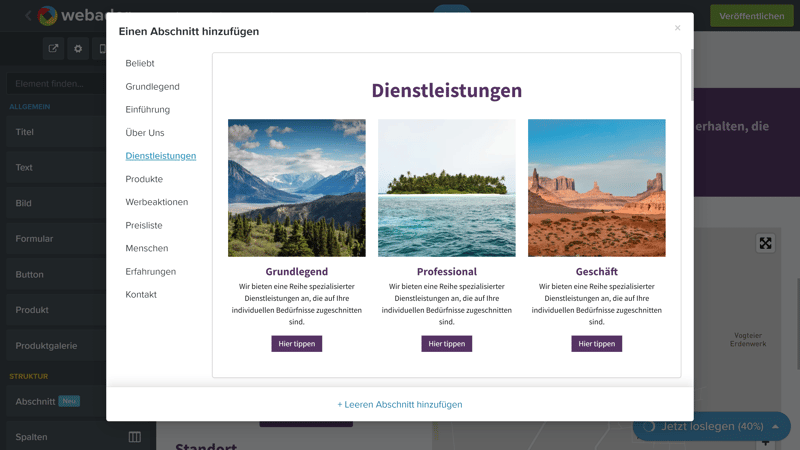The image size is (800, 450).
Task: Click the desert canyon thumbnail
Action: [596, 188]
